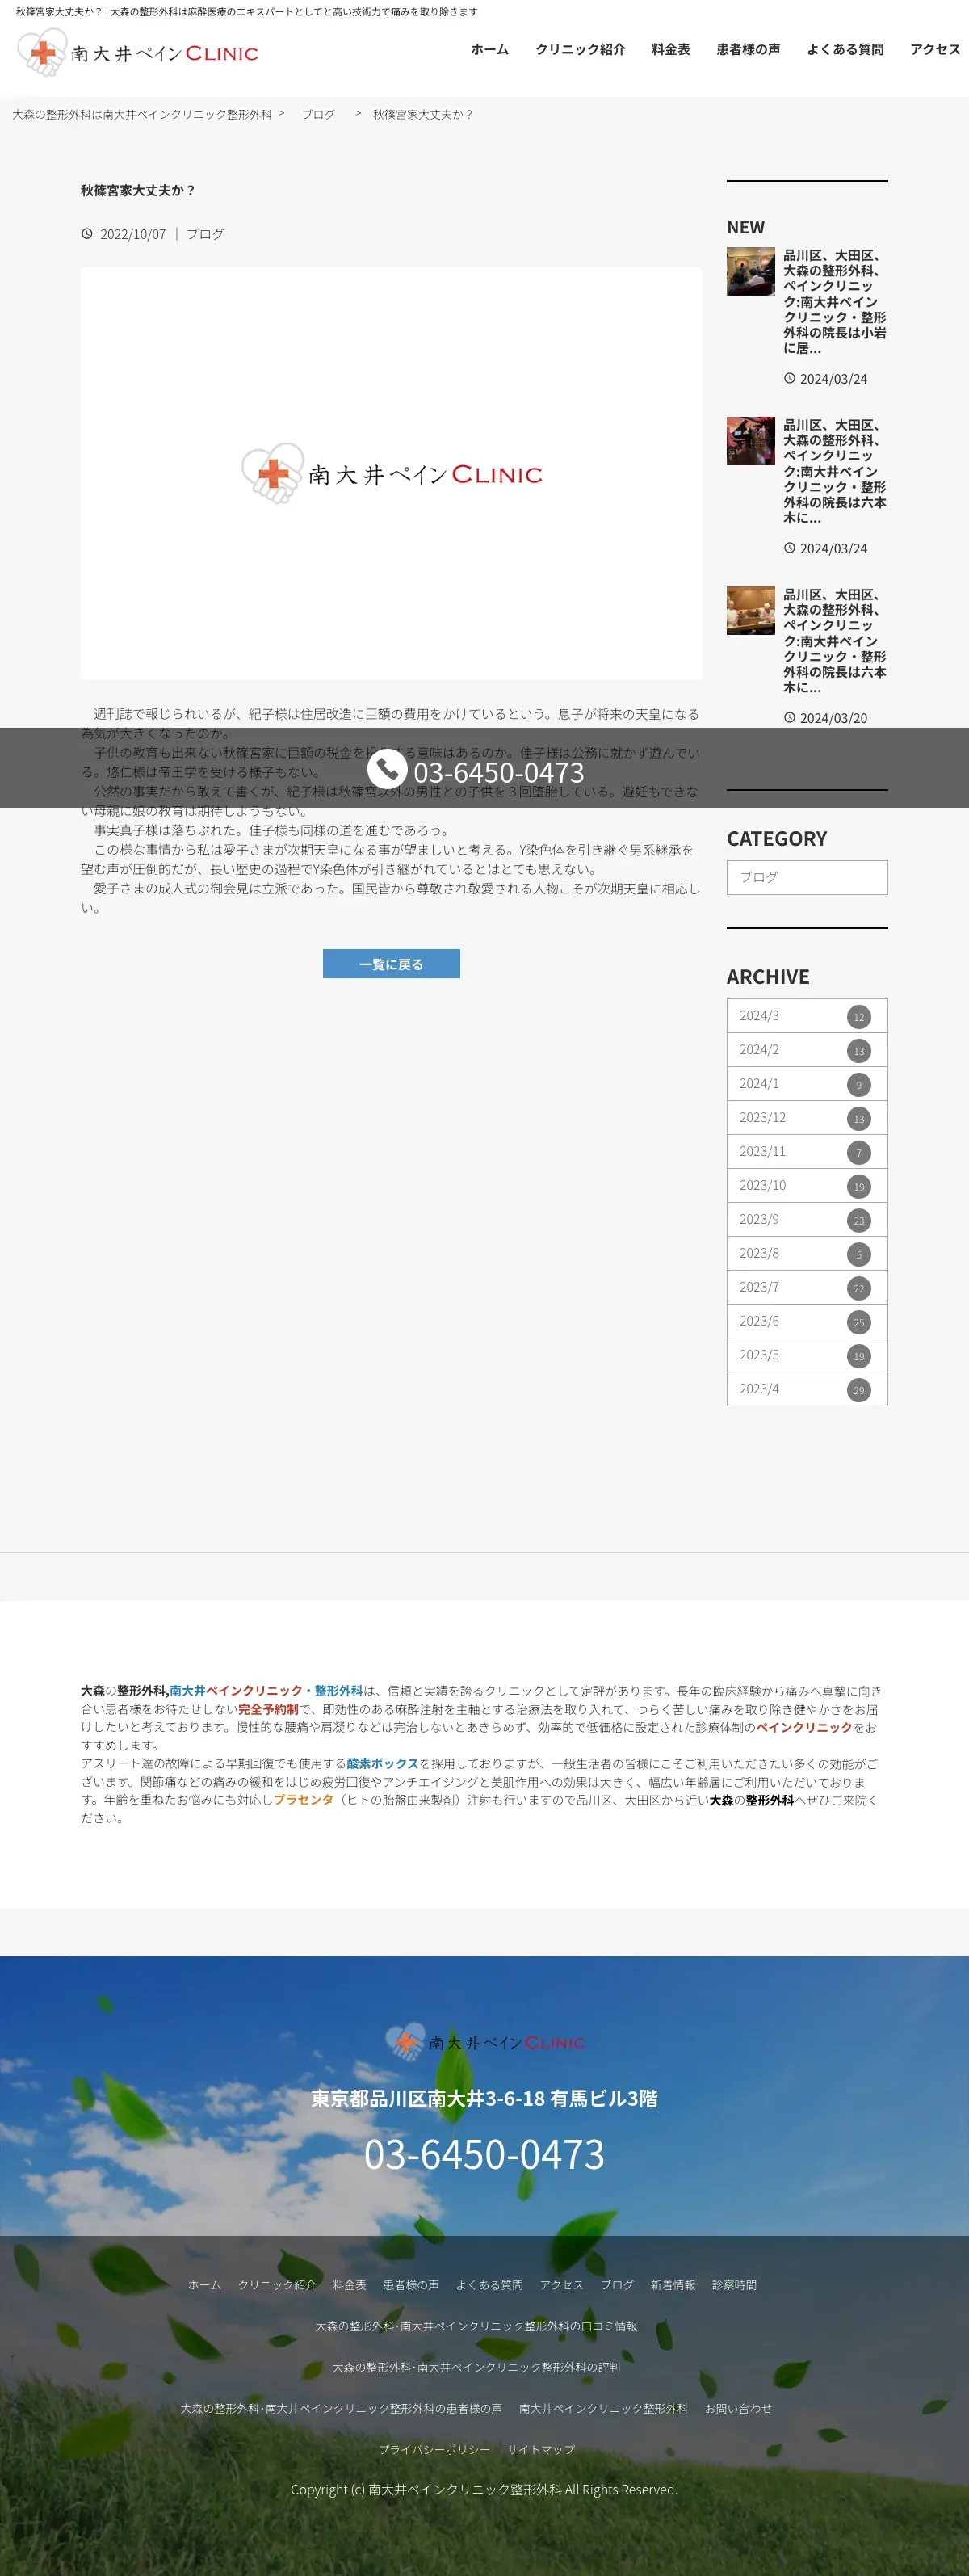Click the 完全予約制 link in description
Screen dimensions: 969x2576
(x=268, y=1709)
